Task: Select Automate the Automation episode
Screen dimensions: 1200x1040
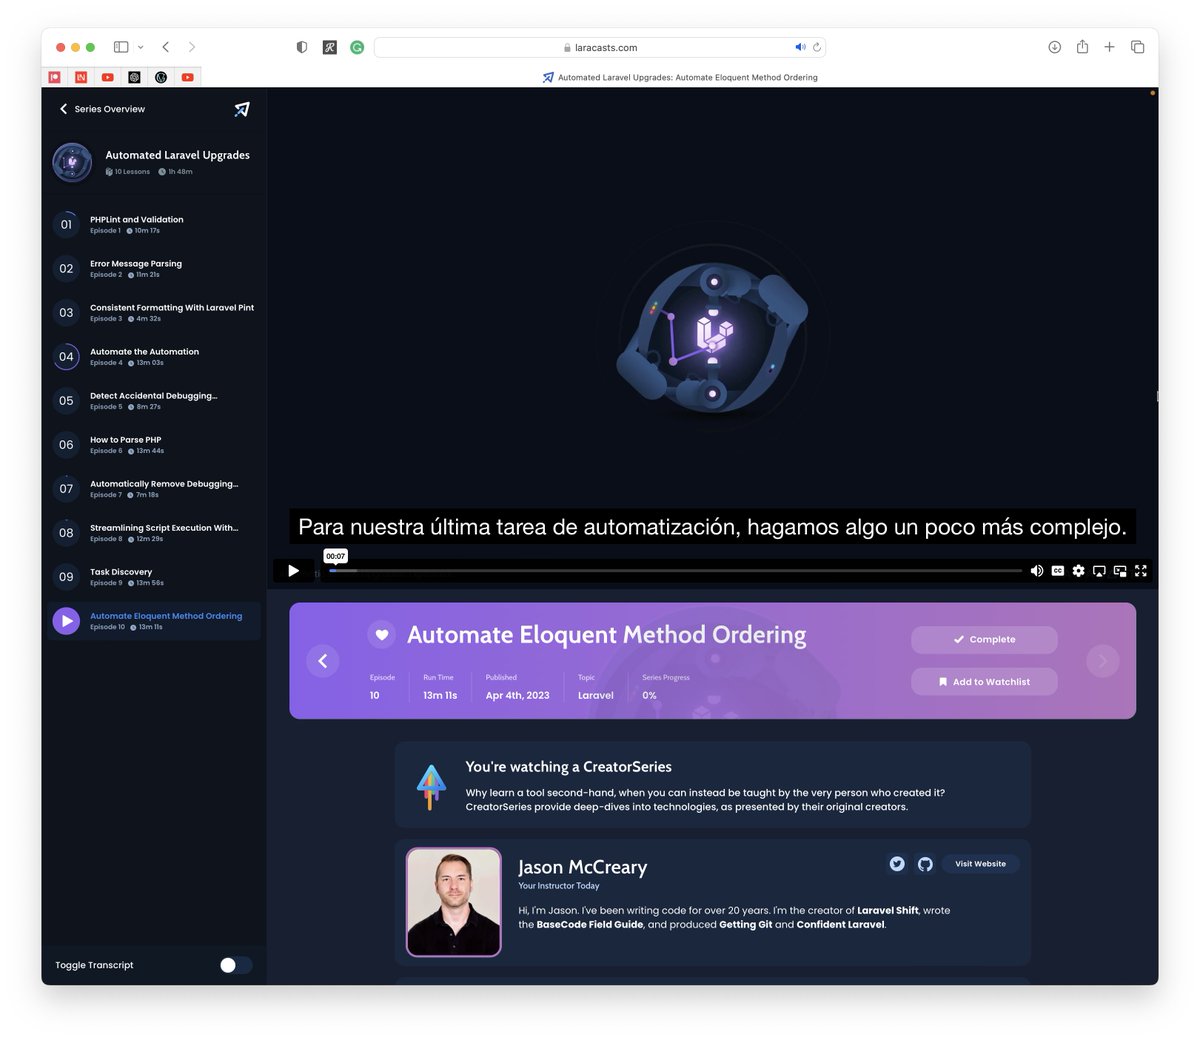Action: click(155, 356)
